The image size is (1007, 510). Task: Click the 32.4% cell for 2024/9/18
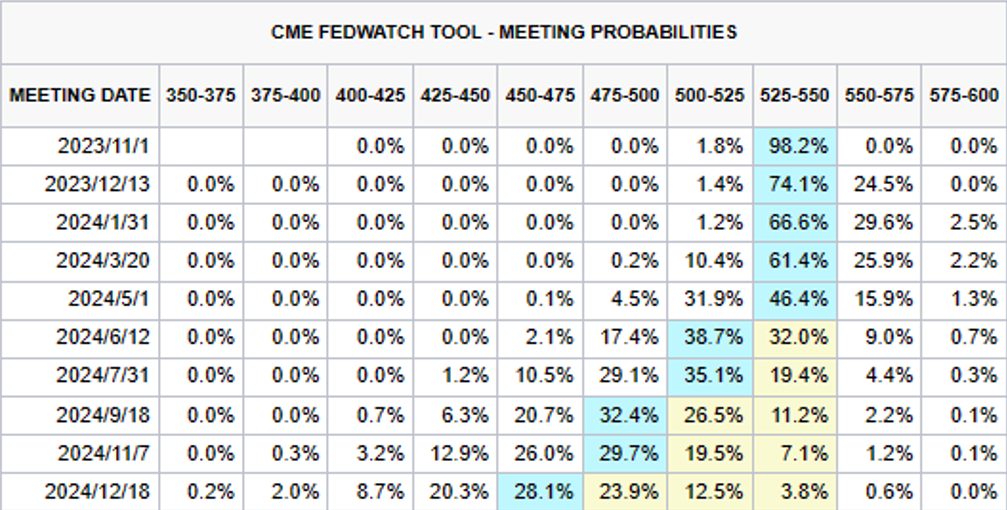(625, 413)
